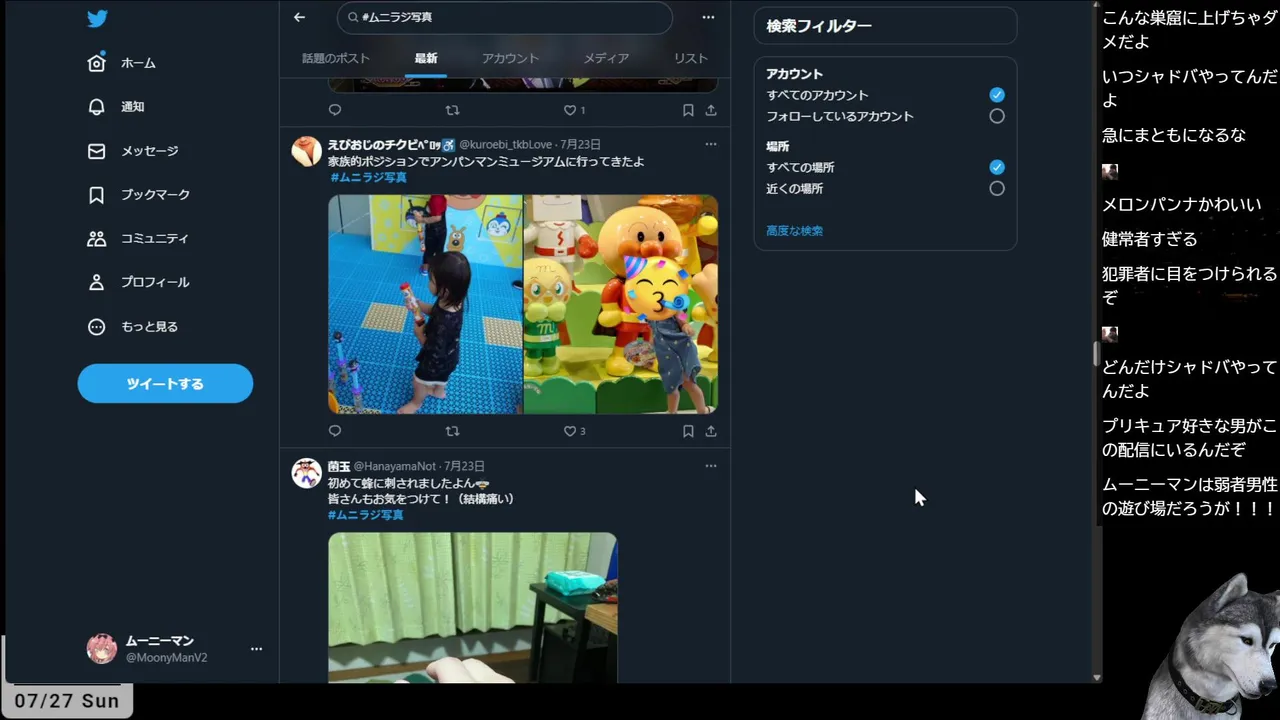This screenshot has width=1280, height=720.
Task: Switch to メディア tab
Action: 606,58
